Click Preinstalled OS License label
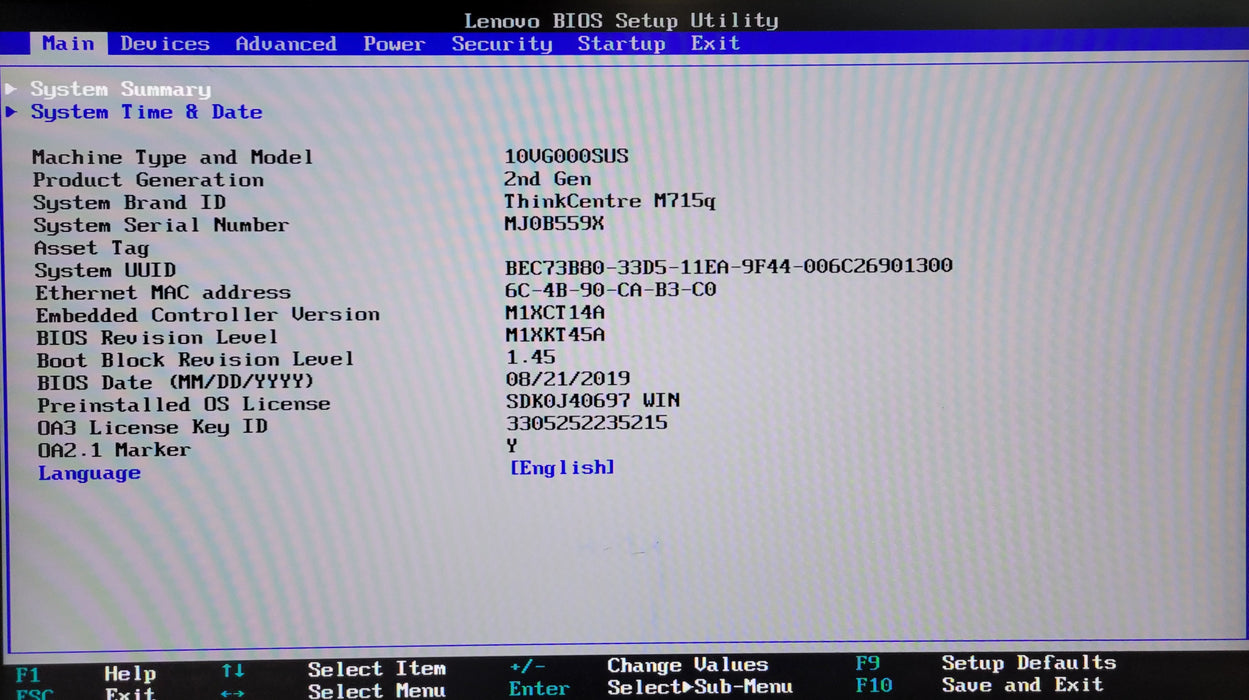Screen dimensions: 1249x700 (184, 405)
